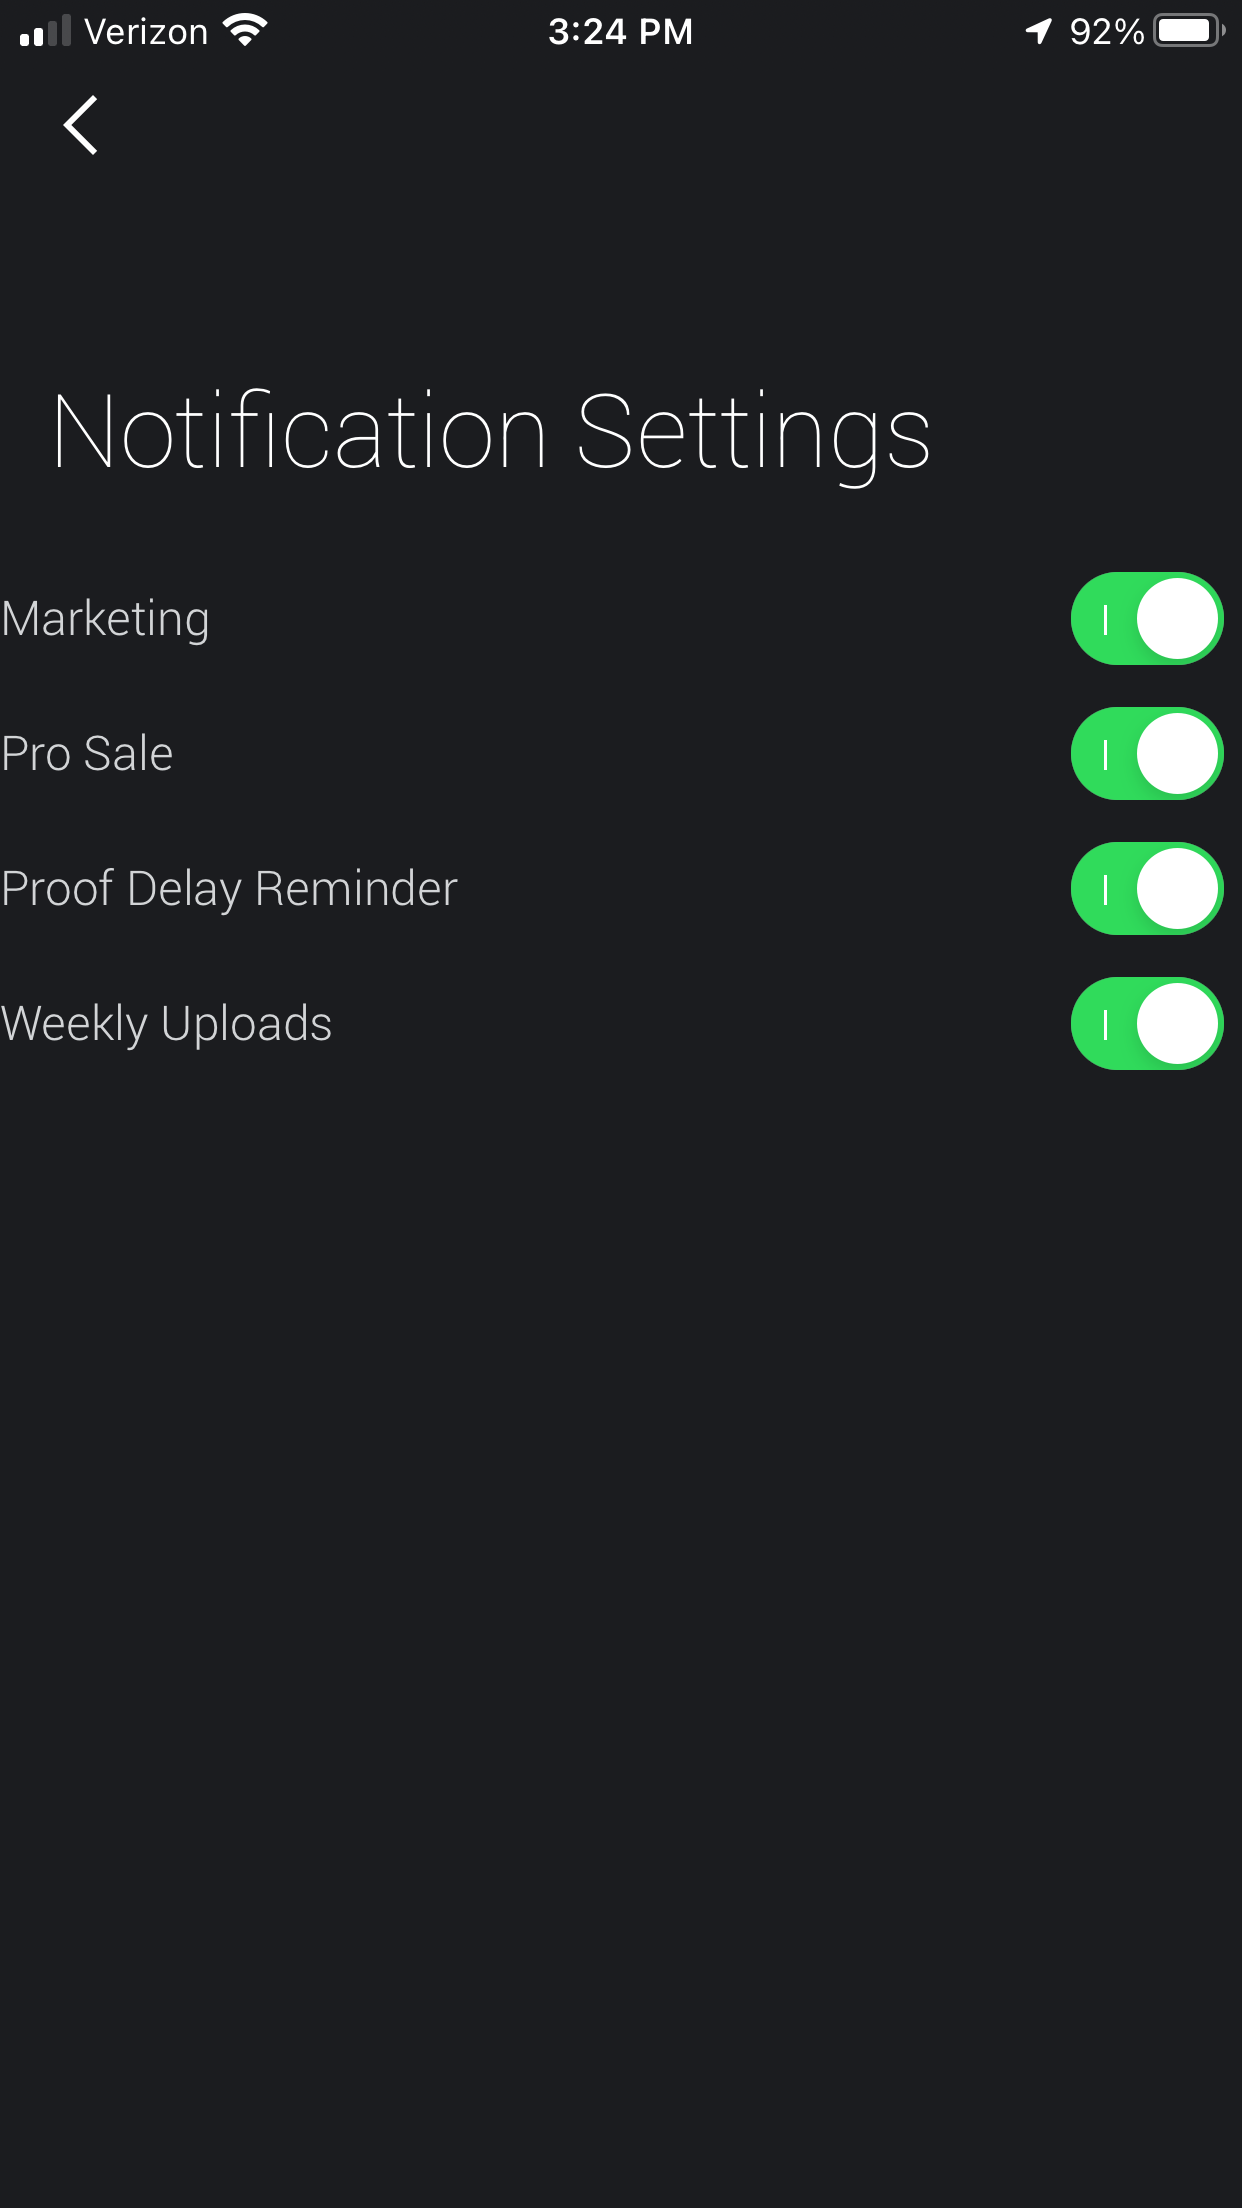Screen dimensions: 1242x2208
Task: Disable Marketing notifications switch
Action: (1146, 619)
